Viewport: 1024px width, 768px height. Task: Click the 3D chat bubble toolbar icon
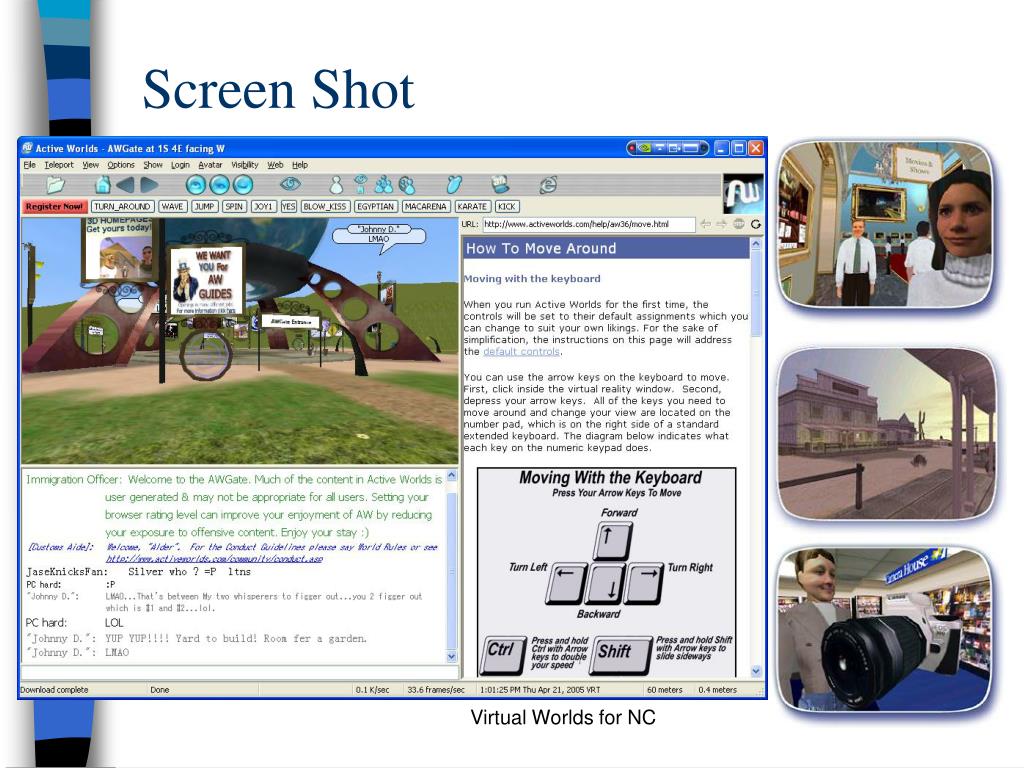[500, 184]
